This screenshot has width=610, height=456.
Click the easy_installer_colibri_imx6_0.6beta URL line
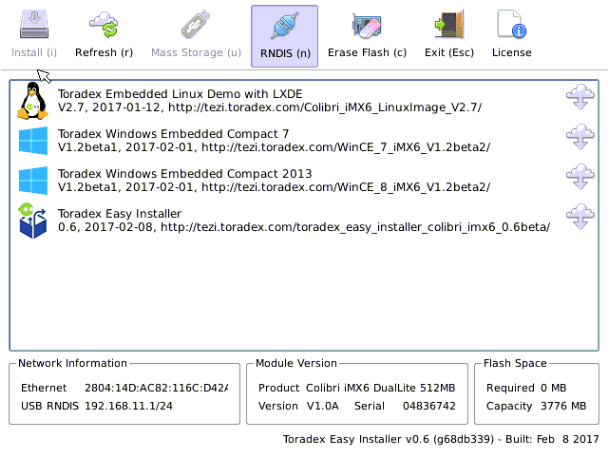(x=304, y=227)
